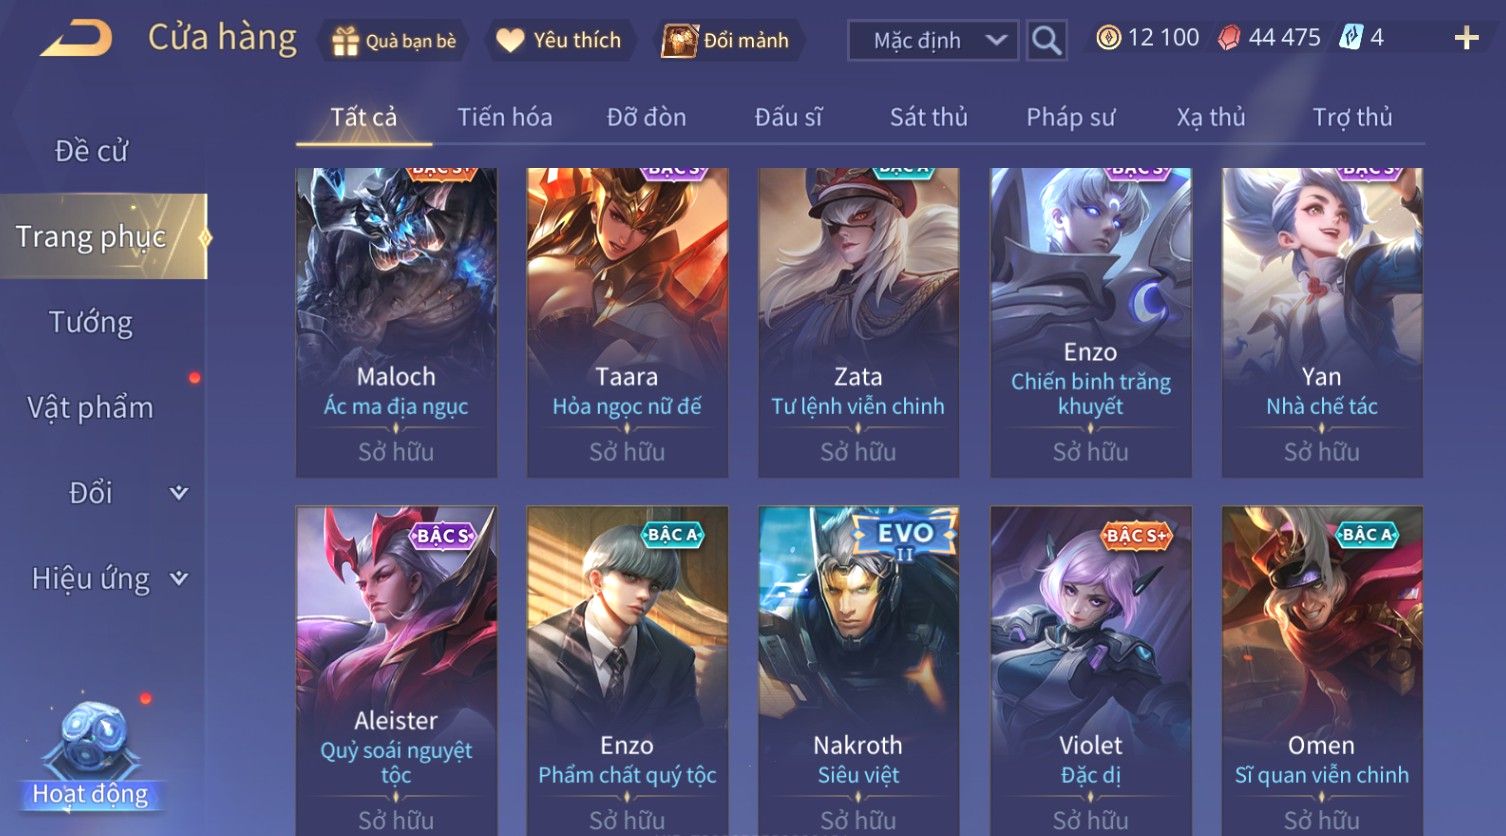This screenshot has width=1506, height=836.
Task: Open the Mặc định sort dropdown
Action: tap(933, 40)
